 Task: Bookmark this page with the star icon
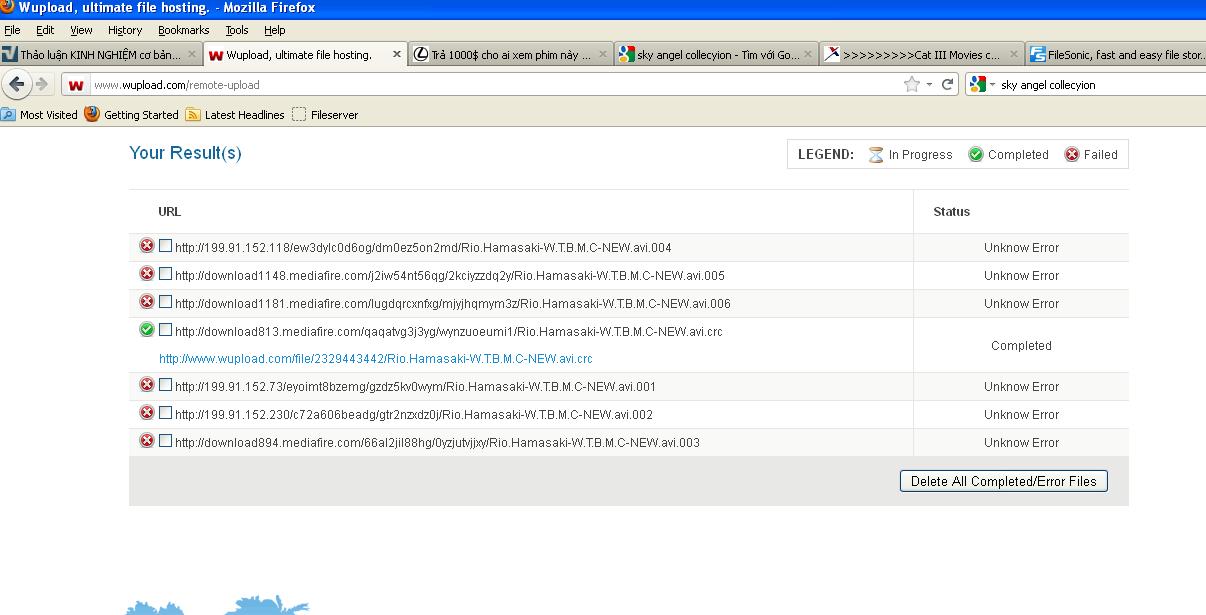(911, 85)
